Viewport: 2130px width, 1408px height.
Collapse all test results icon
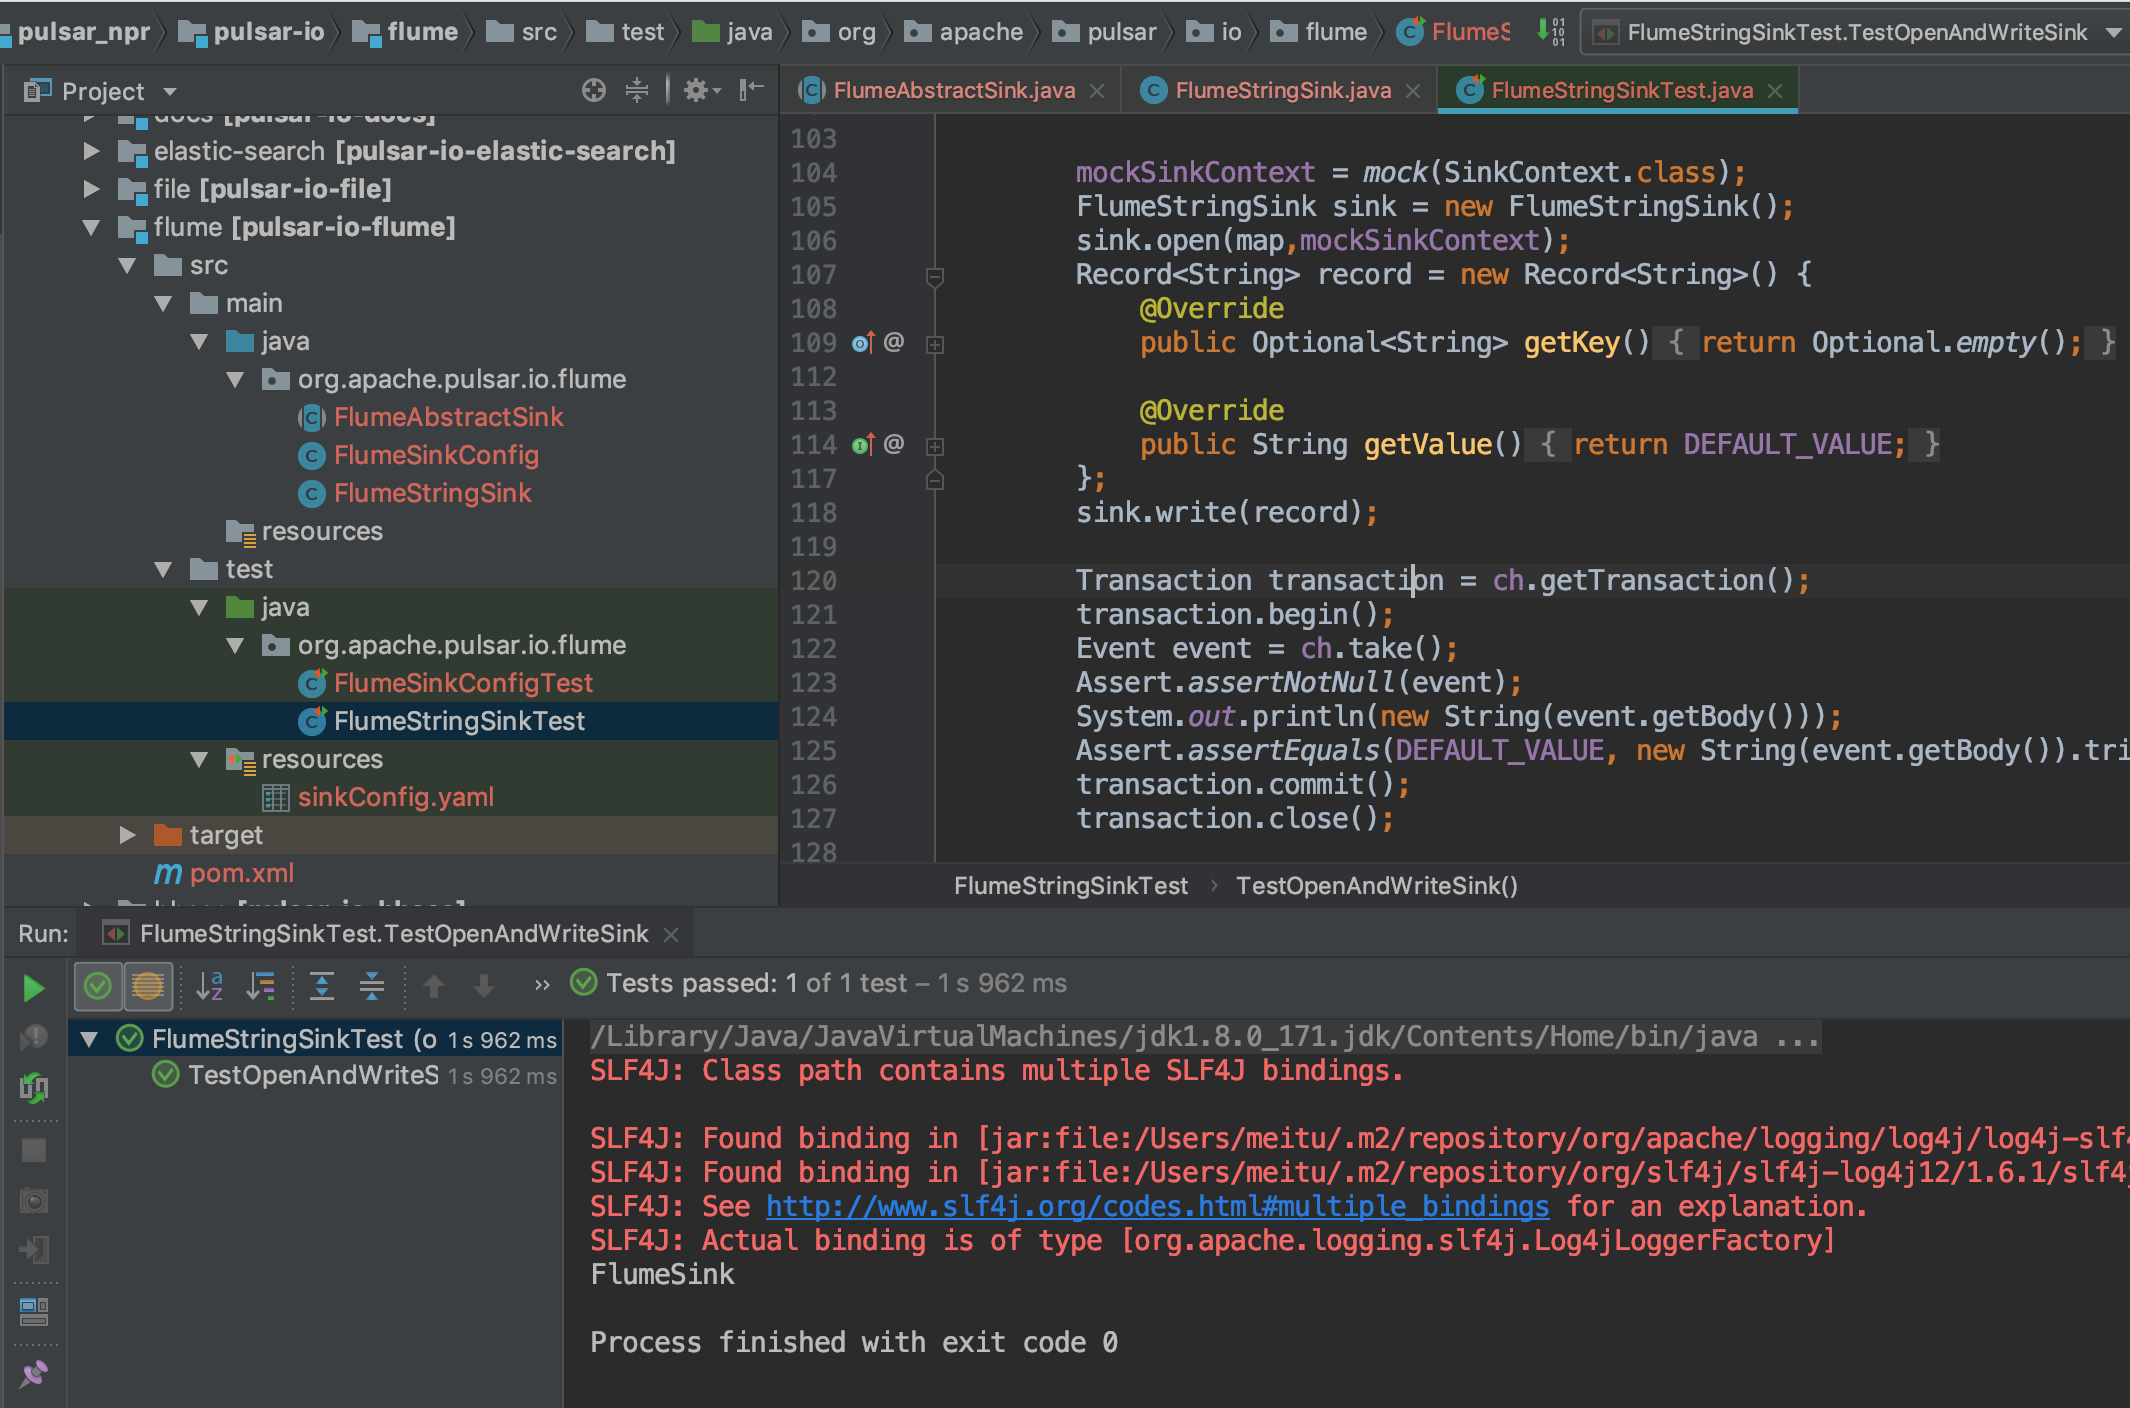click(x=372, y=987)
